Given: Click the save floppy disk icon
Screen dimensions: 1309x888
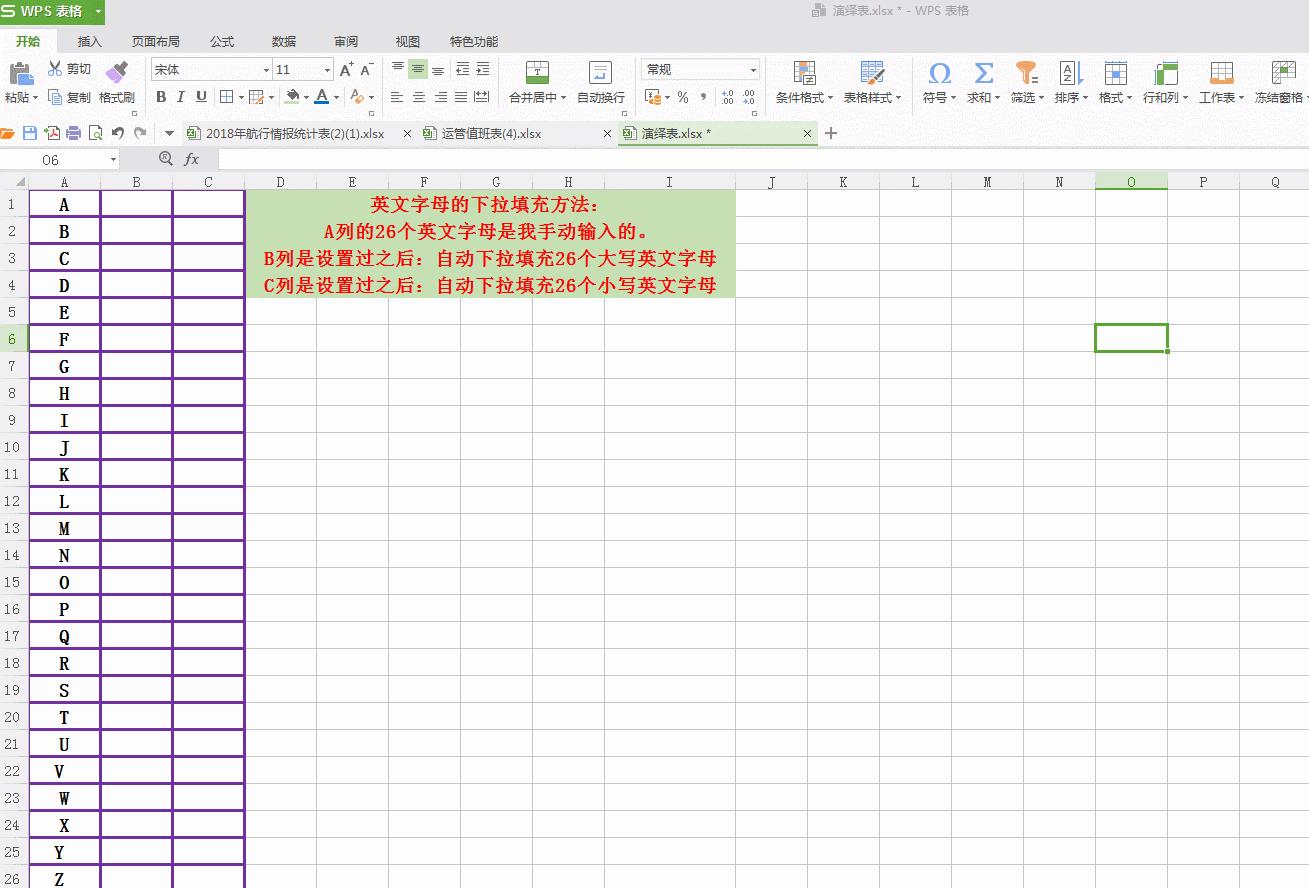Looking at the screenshot, I should click(x=30, y=133).
